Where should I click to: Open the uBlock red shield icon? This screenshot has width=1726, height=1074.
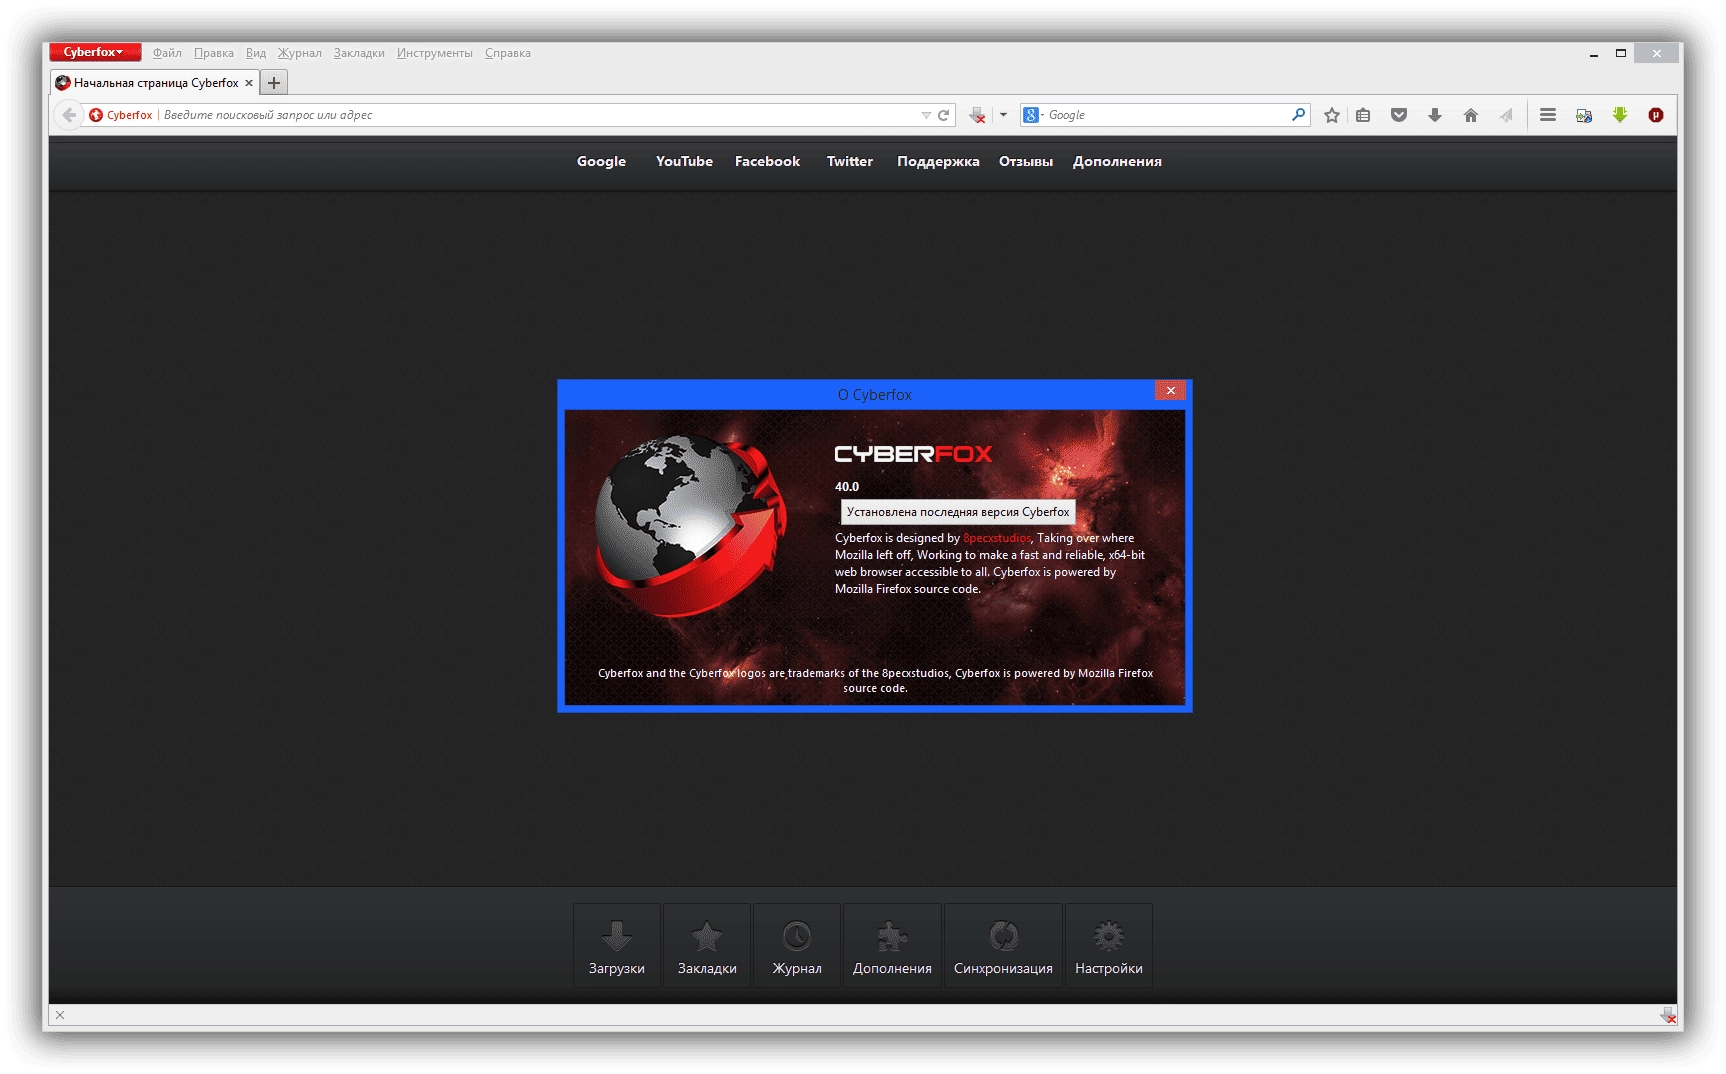(1656, 115)
